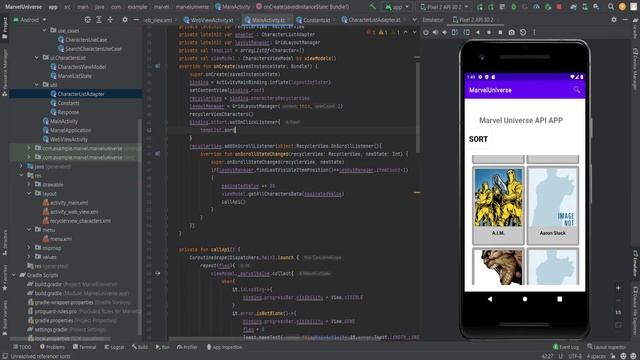Tap phone navigation Home button
Image resolution: width=640 pixels, height=360 pixels.
pyautogui.click(x=525, y=299)
